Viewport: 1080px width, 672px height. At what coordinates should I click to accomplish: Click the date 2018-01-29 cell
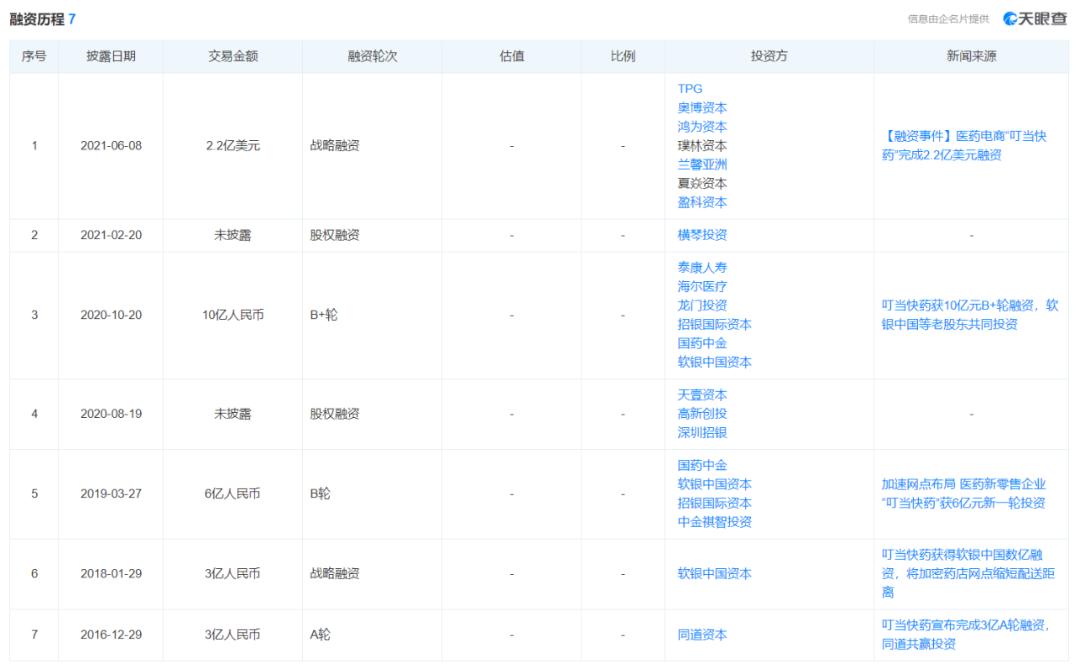click(x=111, y=574)
